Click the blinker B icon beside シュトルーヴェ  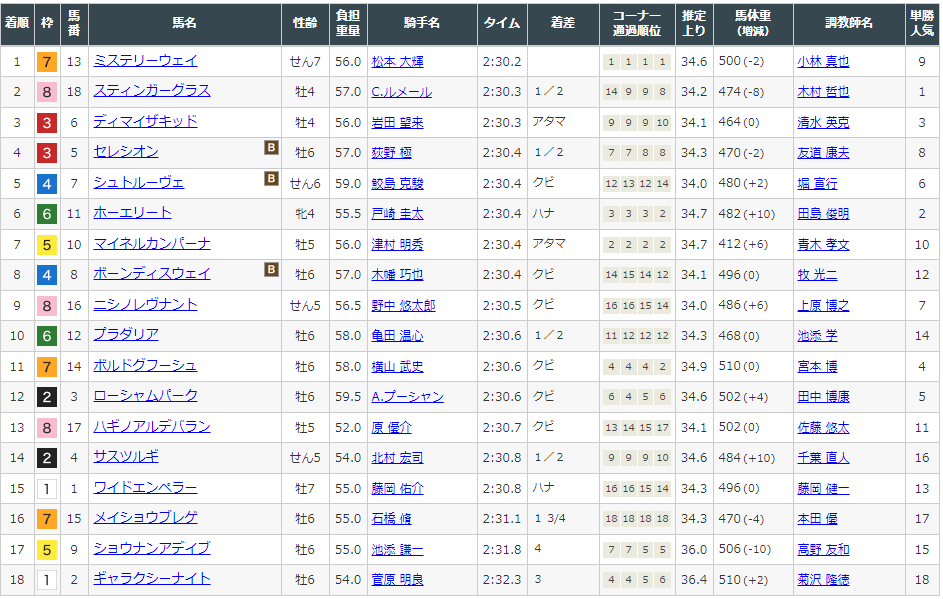point(271,179)
